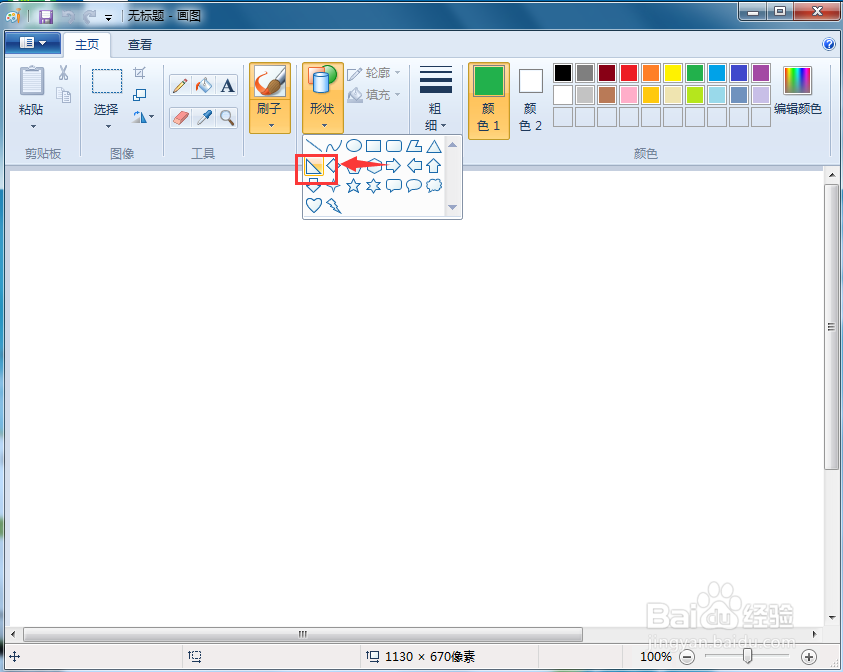Viewport: 843px width, 672px height.
Task: Expand the 形状 shapes dropdown
Action: coord(324,126)
